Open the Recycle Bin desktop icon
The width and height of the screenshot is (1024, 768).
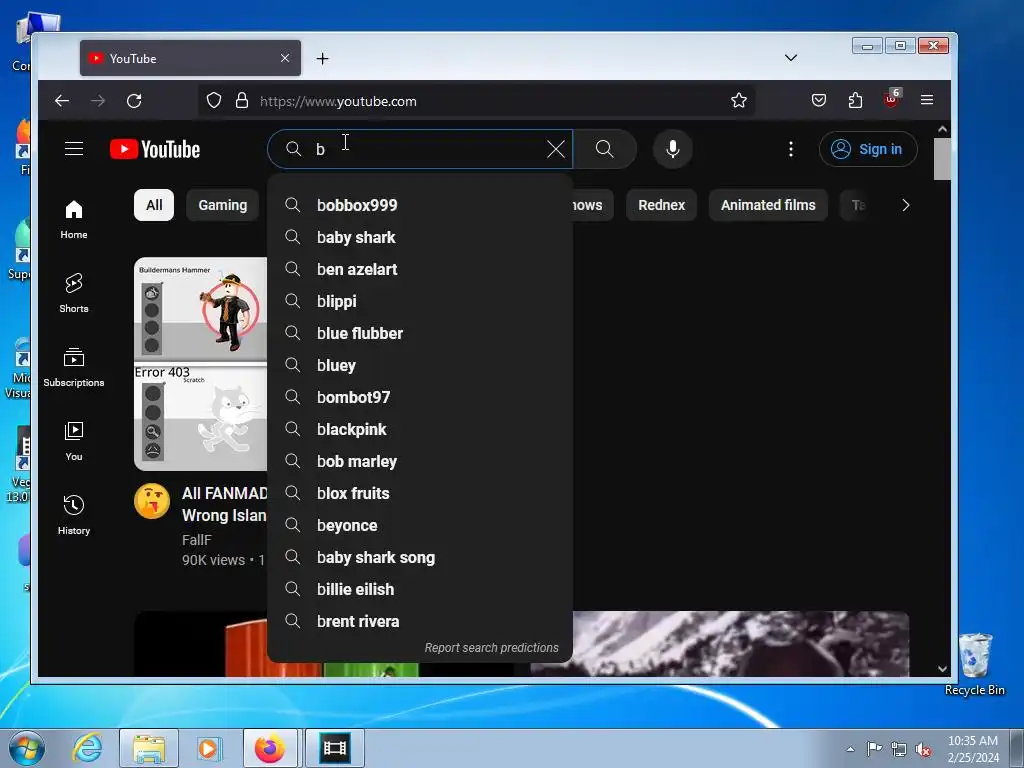(975, 664)
